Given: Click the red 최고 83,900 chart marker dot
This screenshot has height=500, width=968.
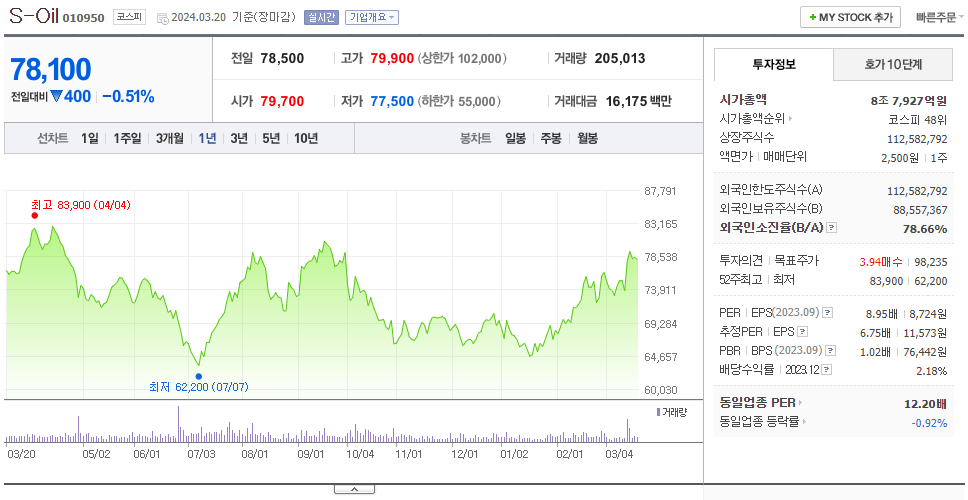Looking at the screenshot, I should click(35, 215).
